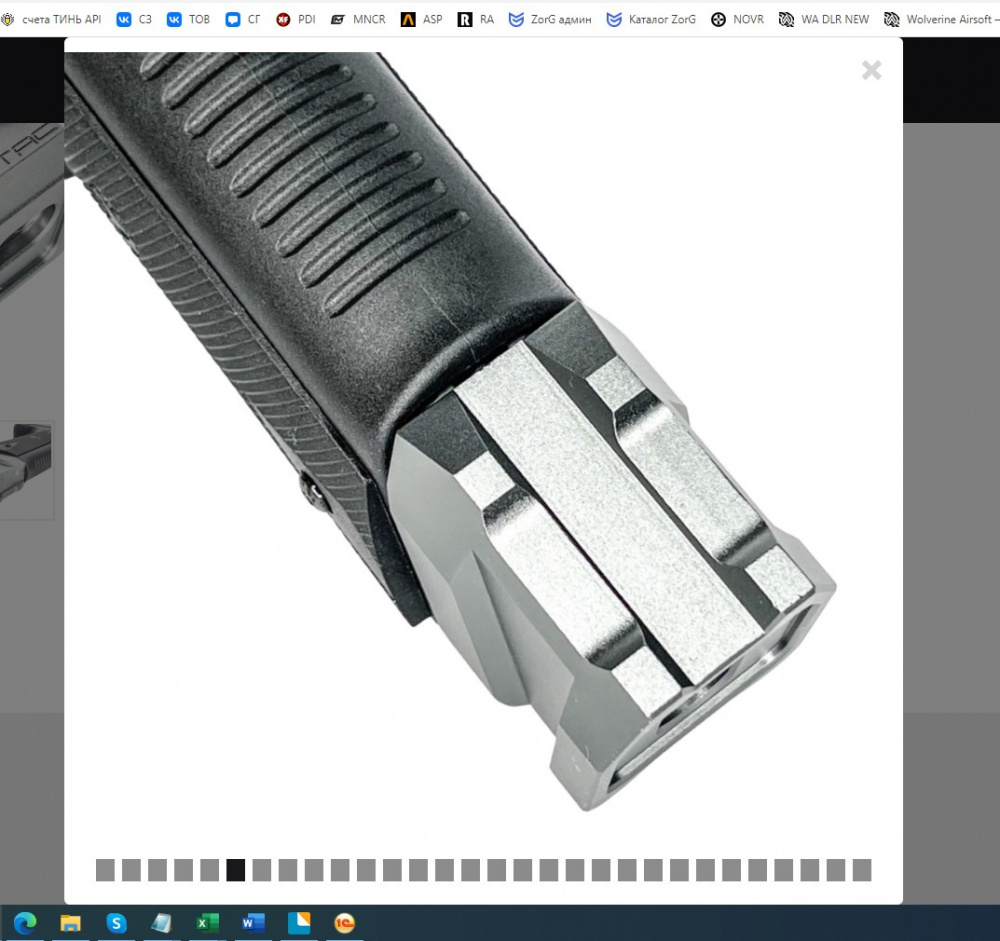1000x941 pixels.
Task: Open Word from the taskbar
Action: click(253, 923)
